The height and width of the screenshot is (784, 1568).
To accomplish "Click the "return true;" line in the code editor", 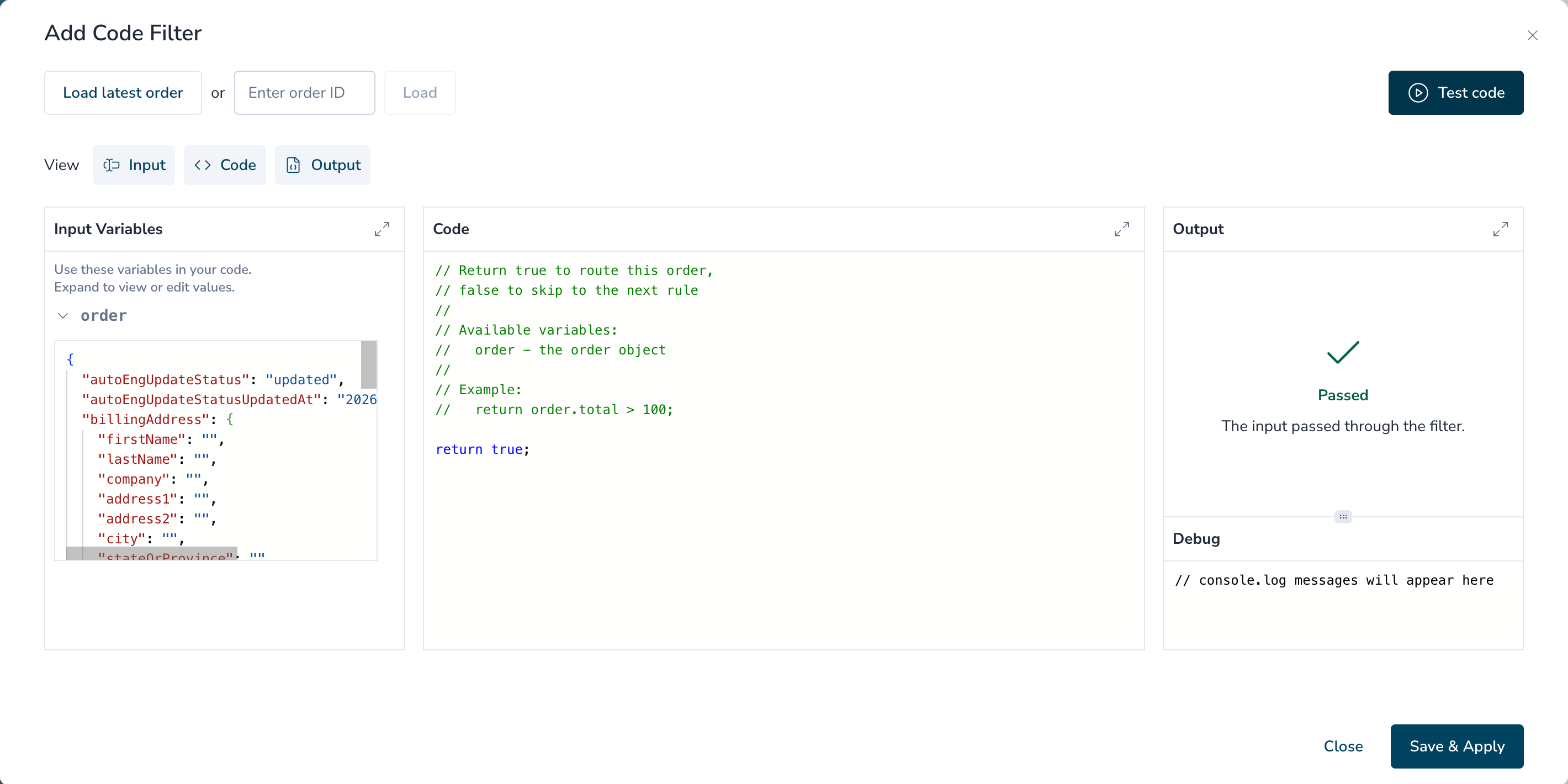I will pyautogui.click(x=483, y=450).
